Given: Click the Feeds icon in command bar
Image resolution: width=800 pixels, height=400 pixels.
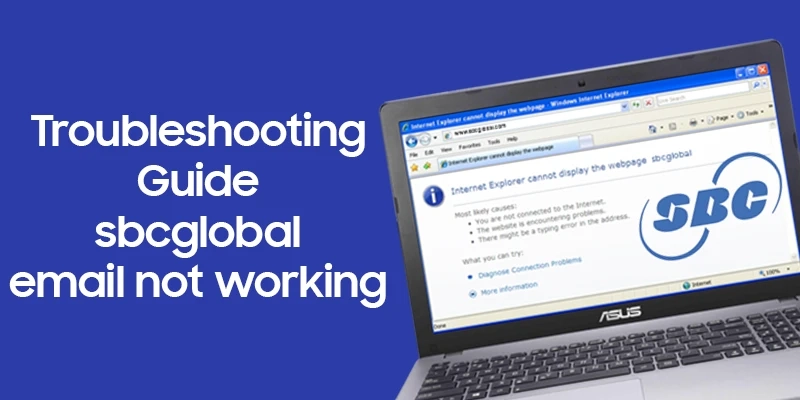Looking at the screenshot, I should [672, 126].
